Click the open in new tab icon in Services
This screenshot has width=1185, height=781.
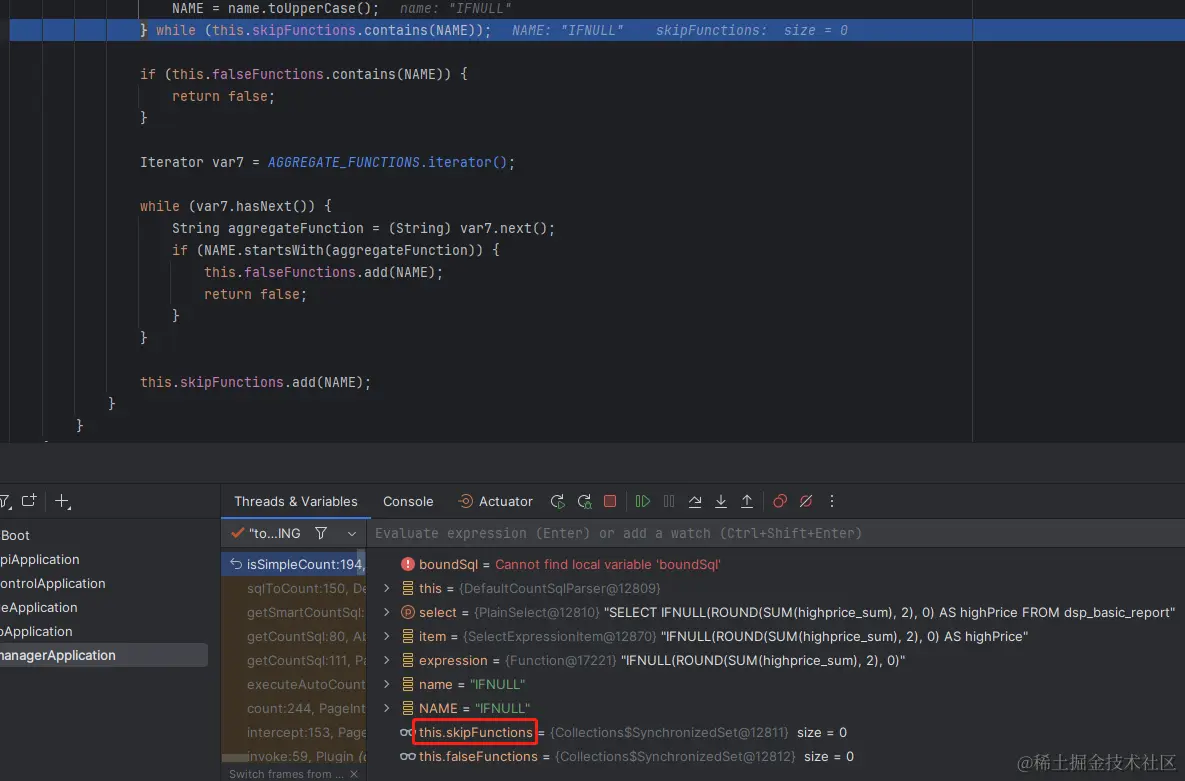(x=29, y=501)
